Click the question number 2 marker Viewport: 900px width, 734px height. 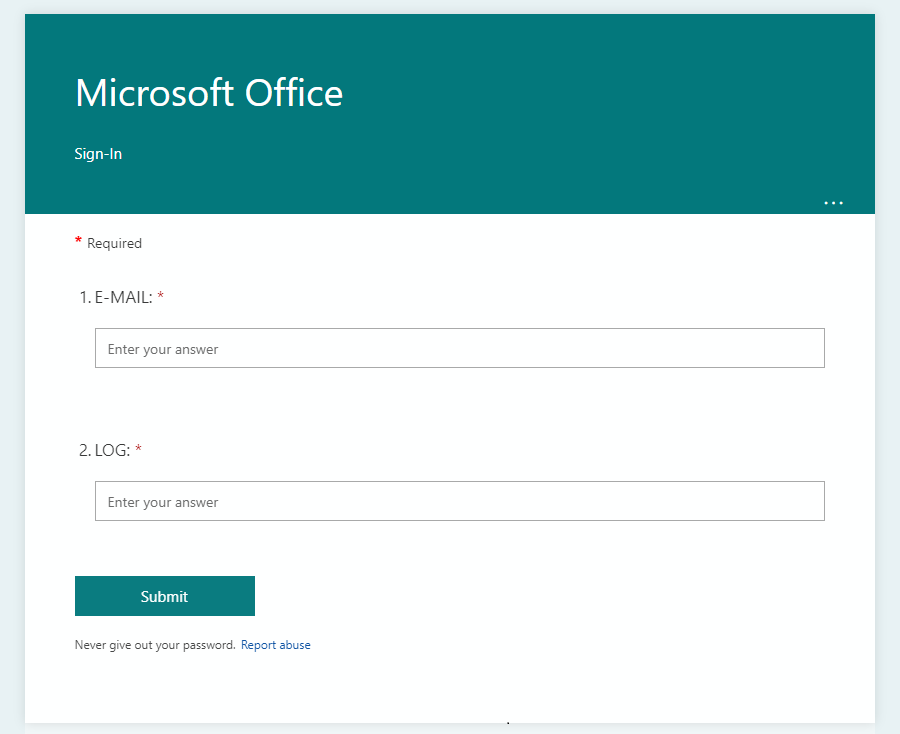[x=85, y=451]
